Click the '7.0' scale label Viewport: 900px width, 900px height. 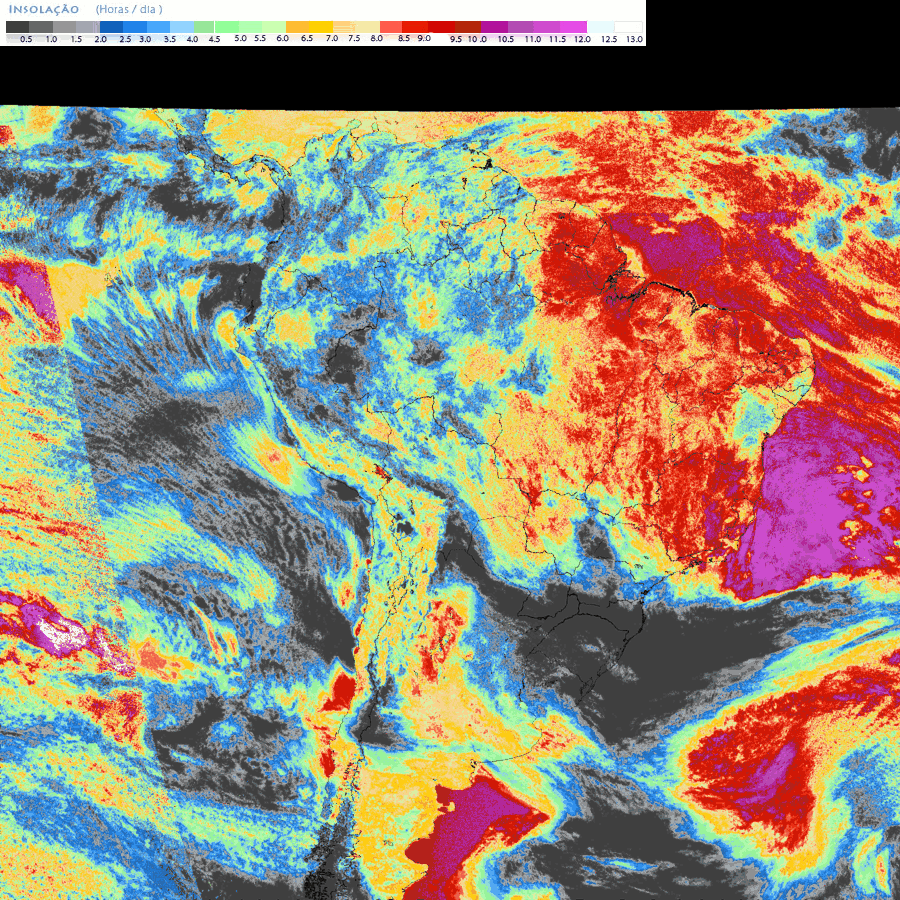332,38
